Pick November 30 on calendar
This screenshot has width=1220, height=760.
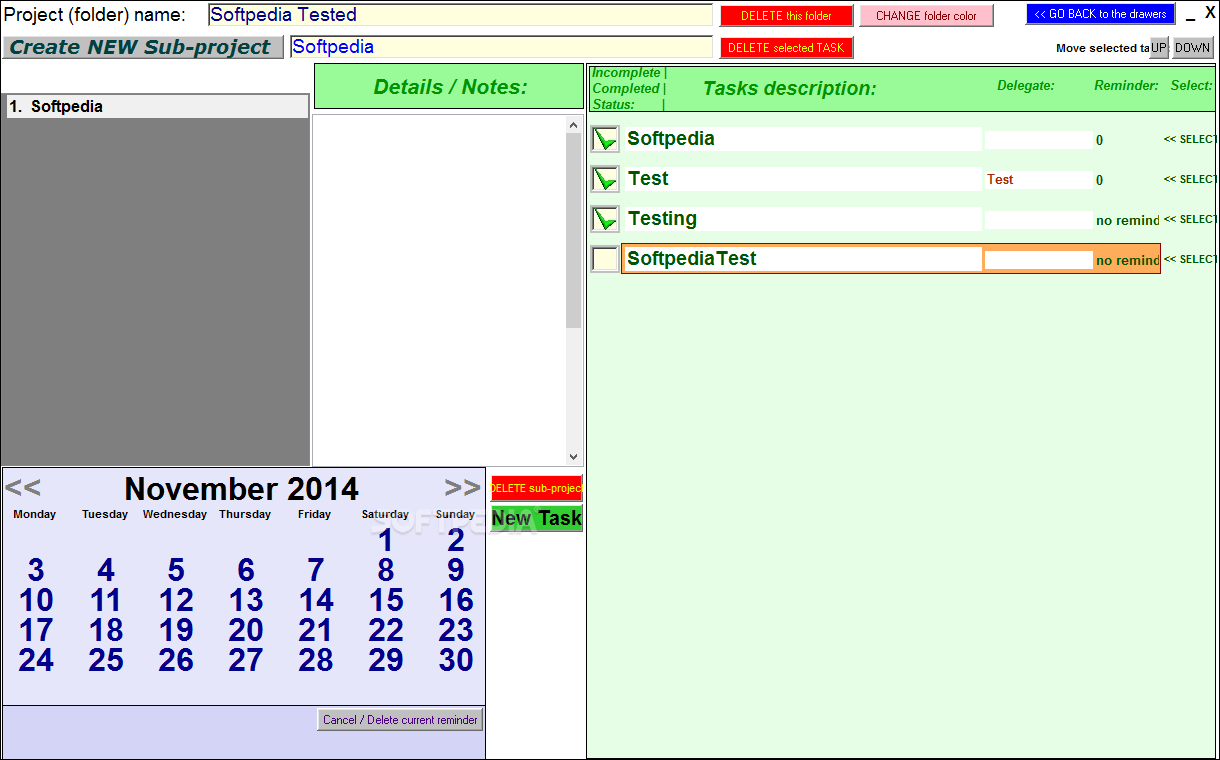point(456,661)
